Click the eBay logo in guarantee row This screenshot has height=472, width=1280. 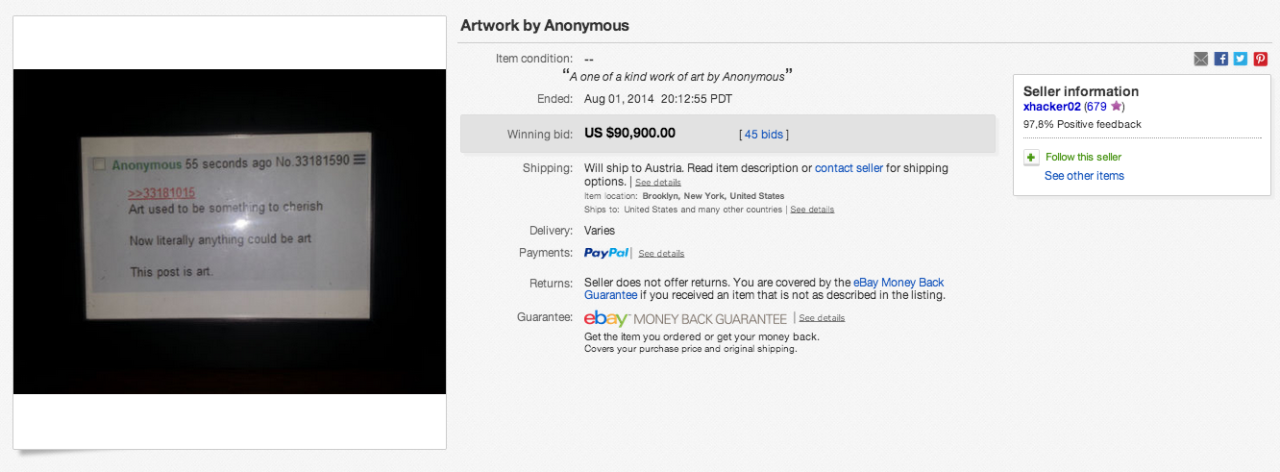pyautogui.click(x=606, y=318)
